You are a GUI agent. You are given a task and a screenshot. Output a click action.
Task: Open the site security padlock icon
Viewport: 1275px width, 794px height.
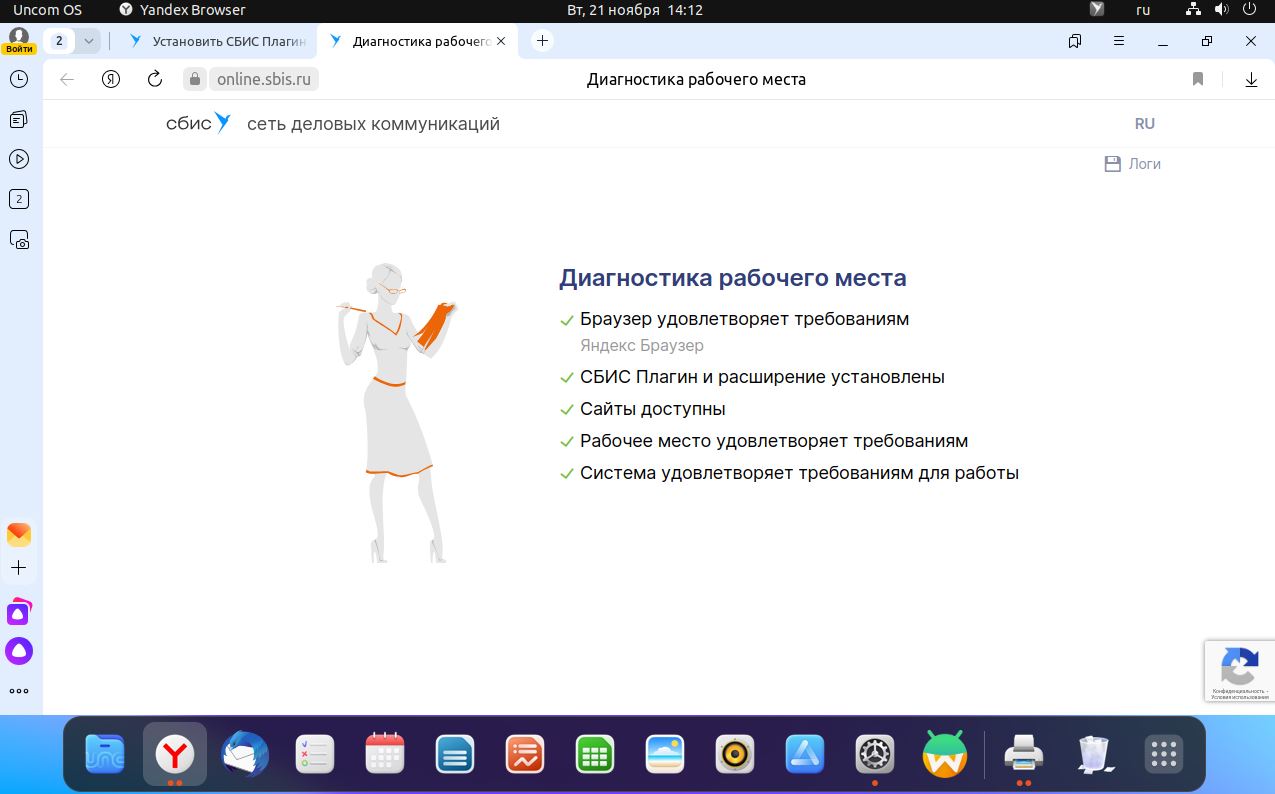click(x=194, y=78)
